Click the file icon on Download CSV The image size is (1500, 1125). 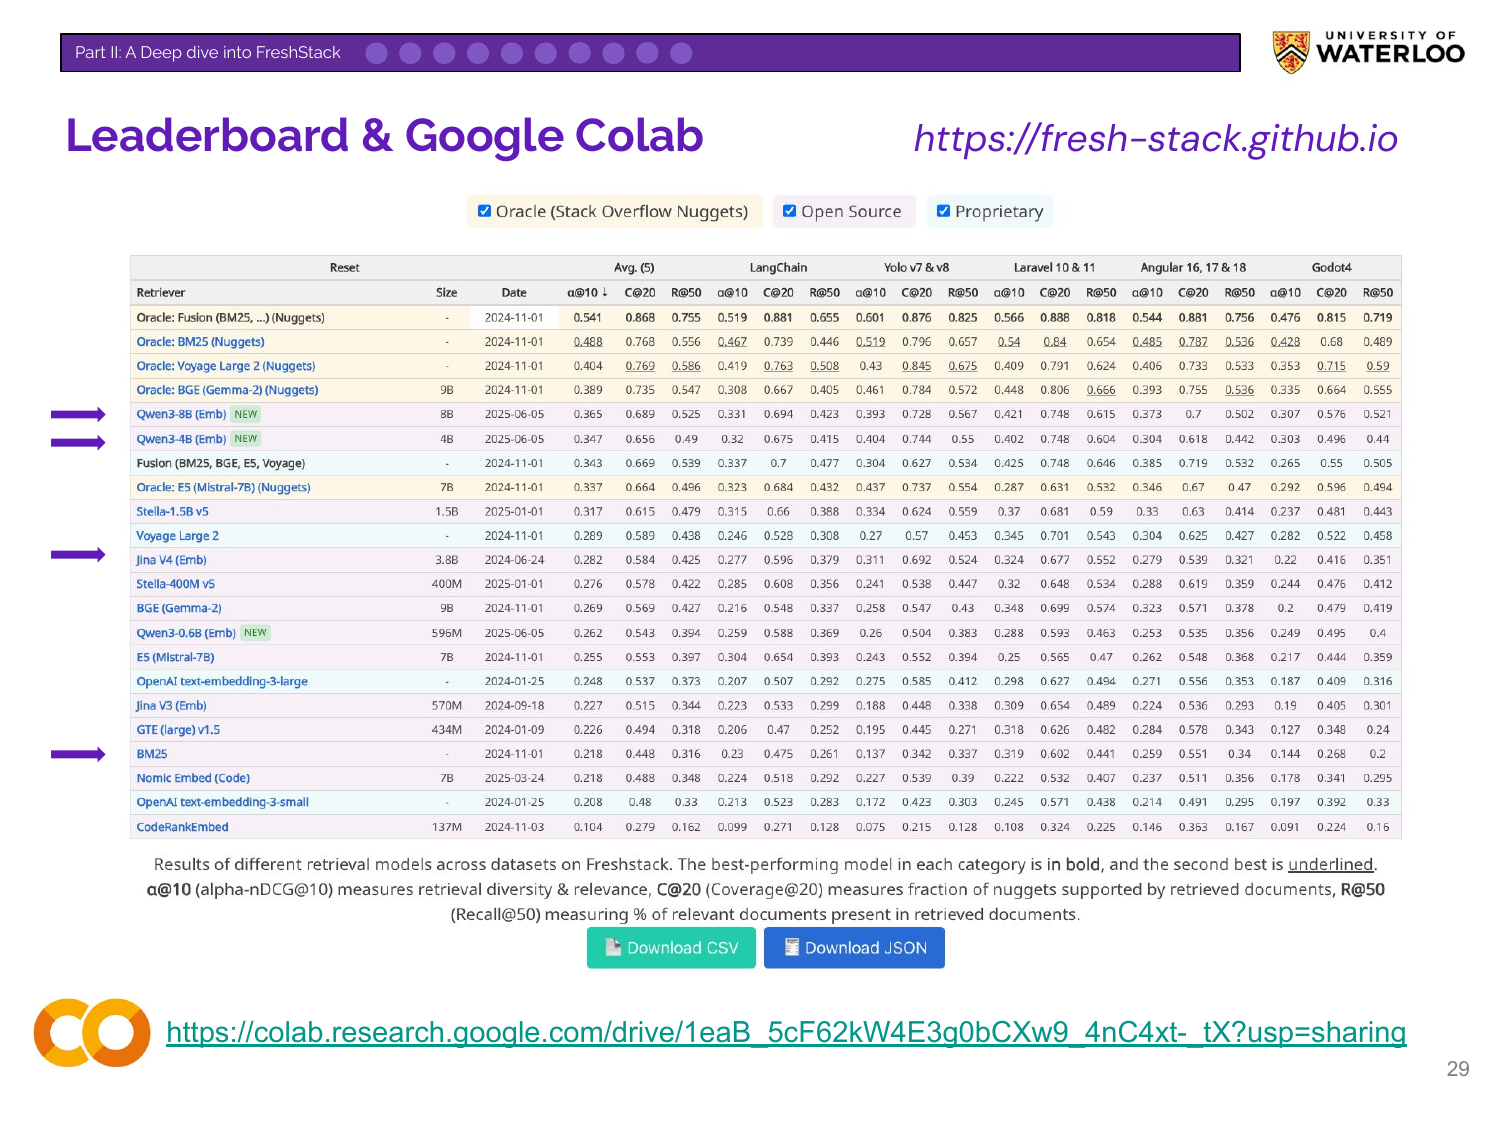tap(613, 947)
